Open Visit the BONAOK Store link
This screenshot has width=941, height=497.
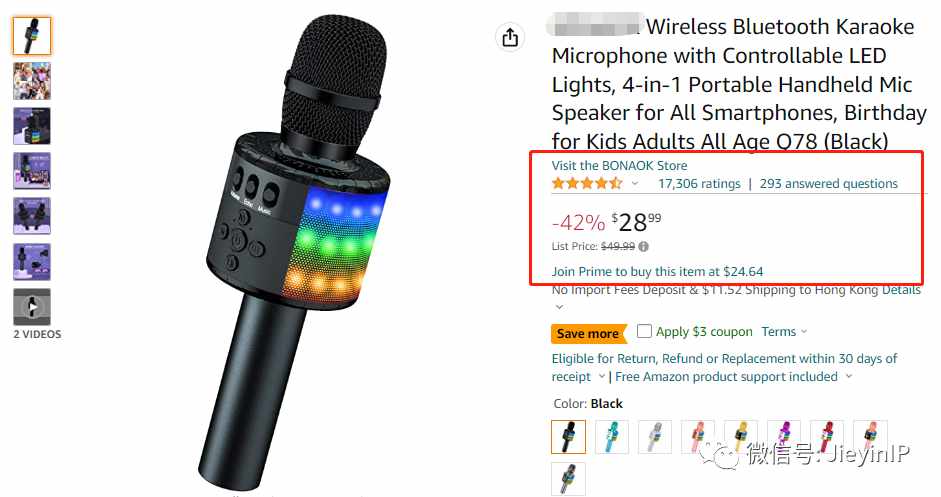(x=619, y=166)
